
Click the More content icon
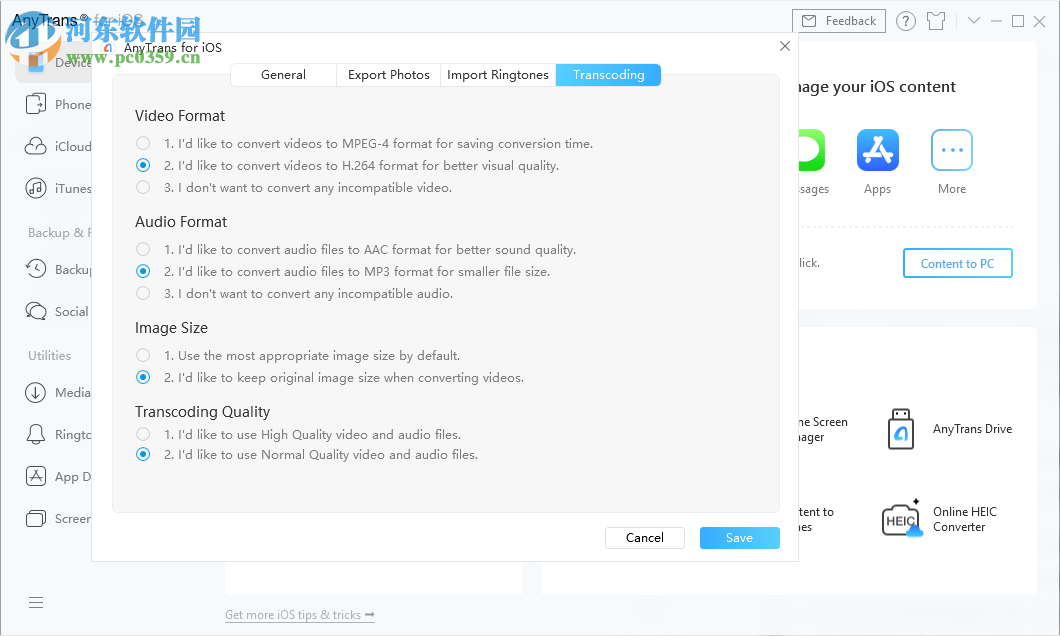click(951, 149)
